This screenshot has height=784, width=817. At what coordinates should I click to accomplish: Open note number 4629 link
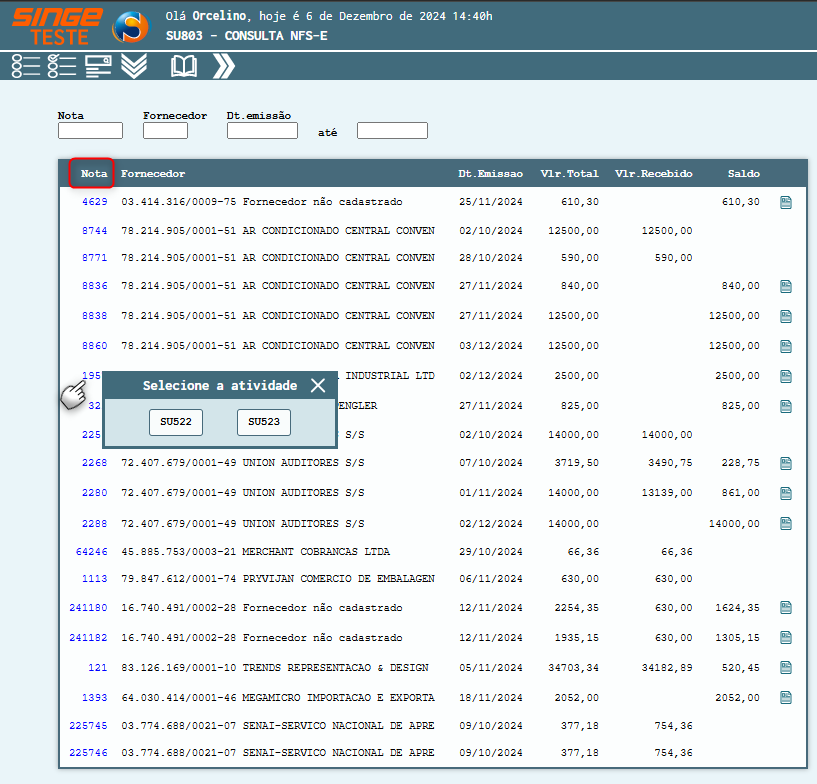tap(94, 202)
